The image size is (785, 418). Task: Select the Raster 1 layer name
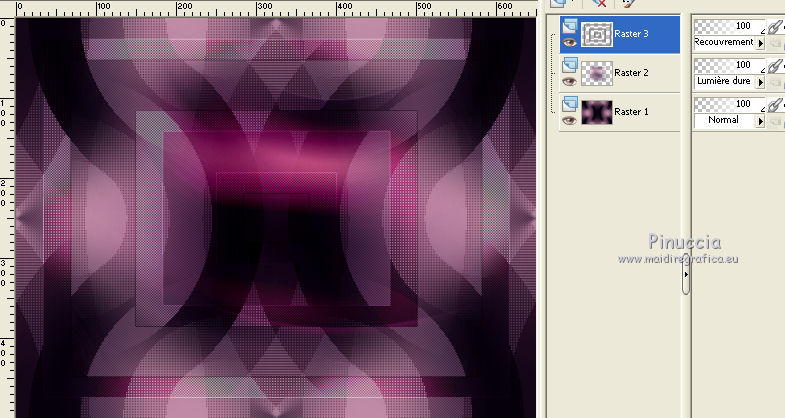pyautogui.click(x=631, y=112)
